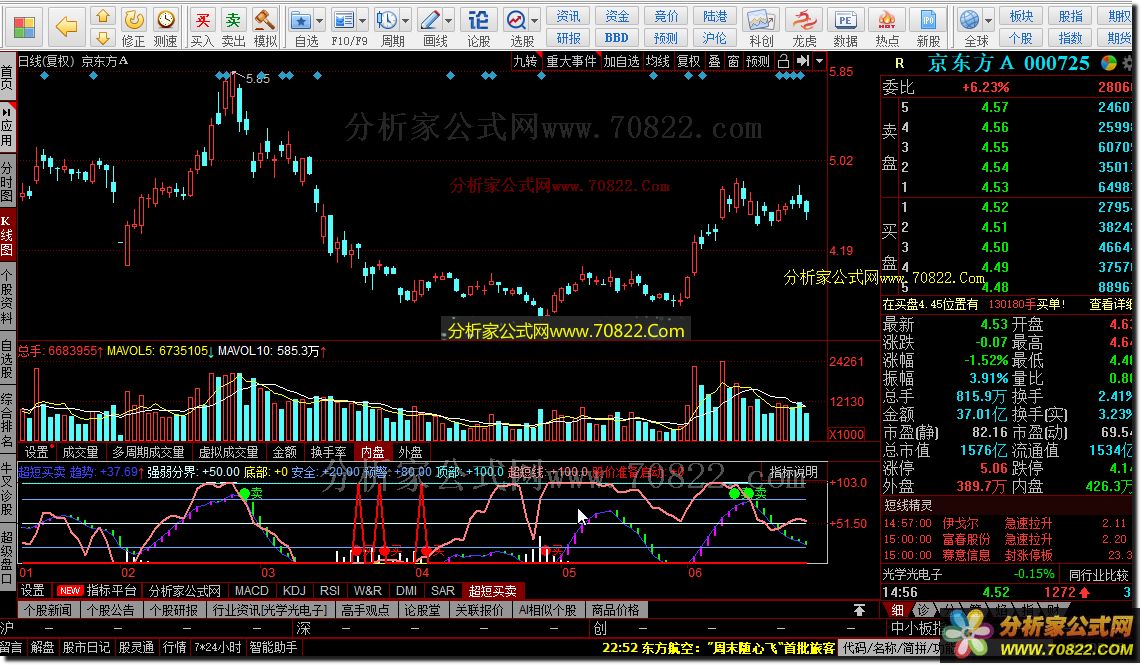Switch to the KDJ indicator tab
This screenshot has height=665, width=1142.
pos(294,591)
